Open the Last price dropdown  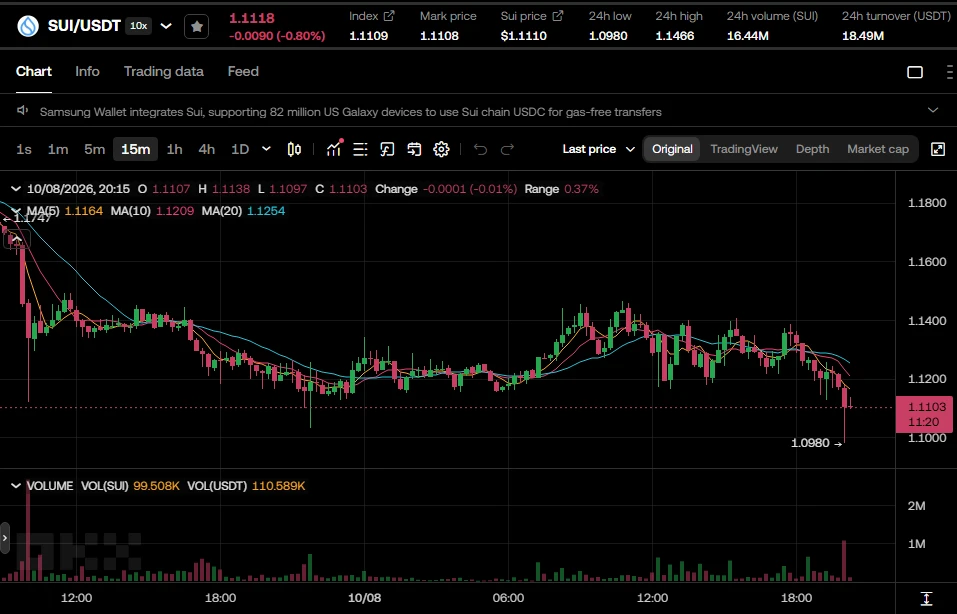pos(599,149)
